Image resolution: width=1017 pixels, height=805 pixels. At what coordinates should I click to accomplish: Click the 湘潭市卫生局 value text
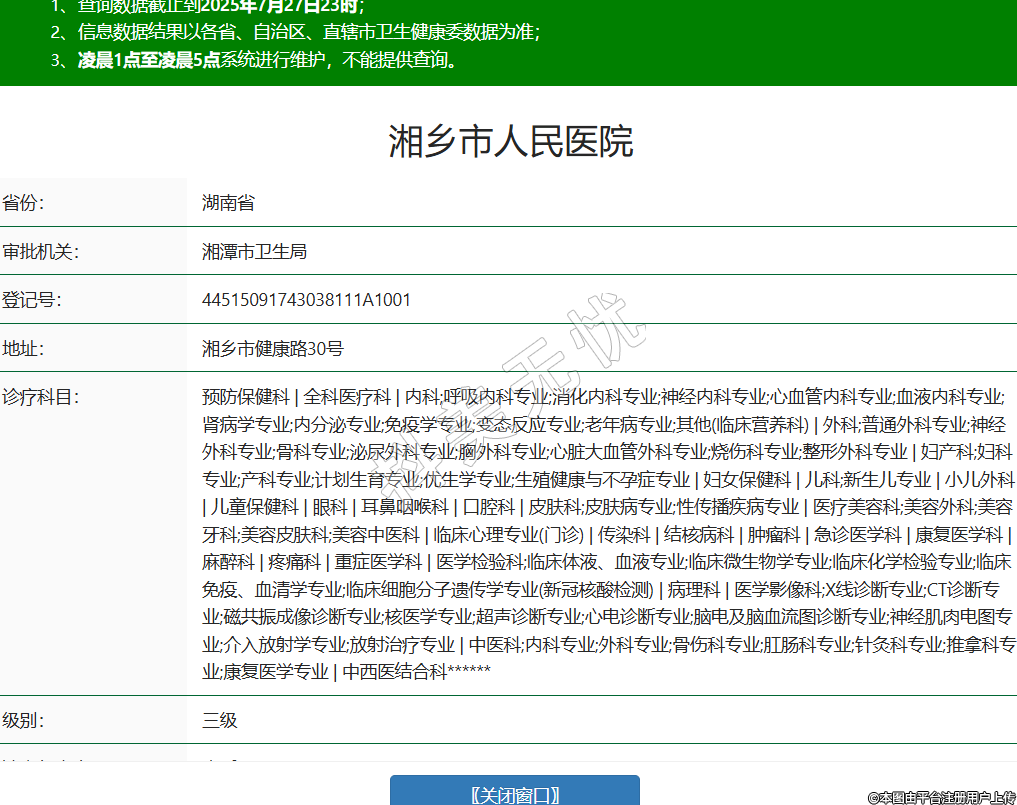(254, 251)
